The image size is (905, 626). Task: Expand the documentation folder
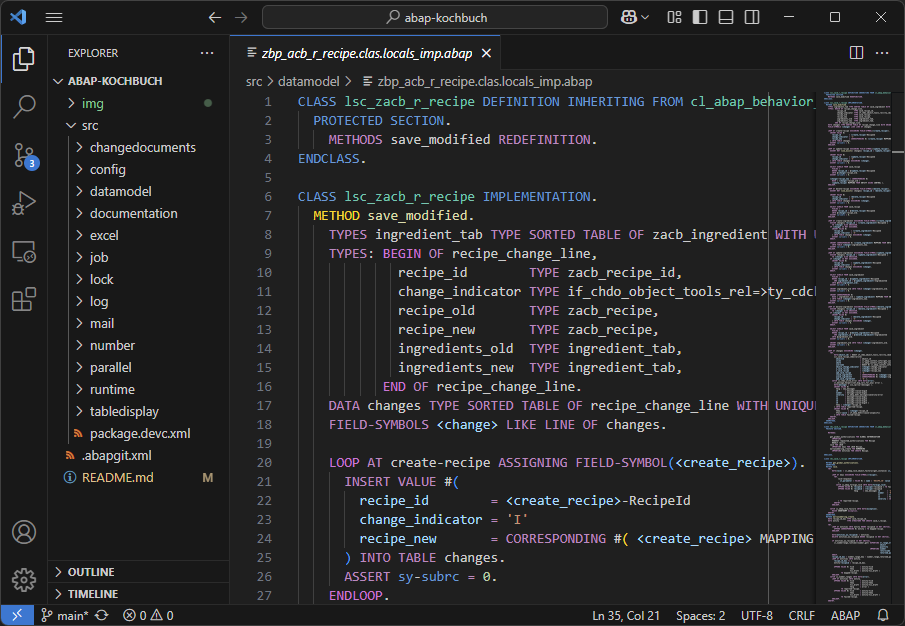[140, 213]
